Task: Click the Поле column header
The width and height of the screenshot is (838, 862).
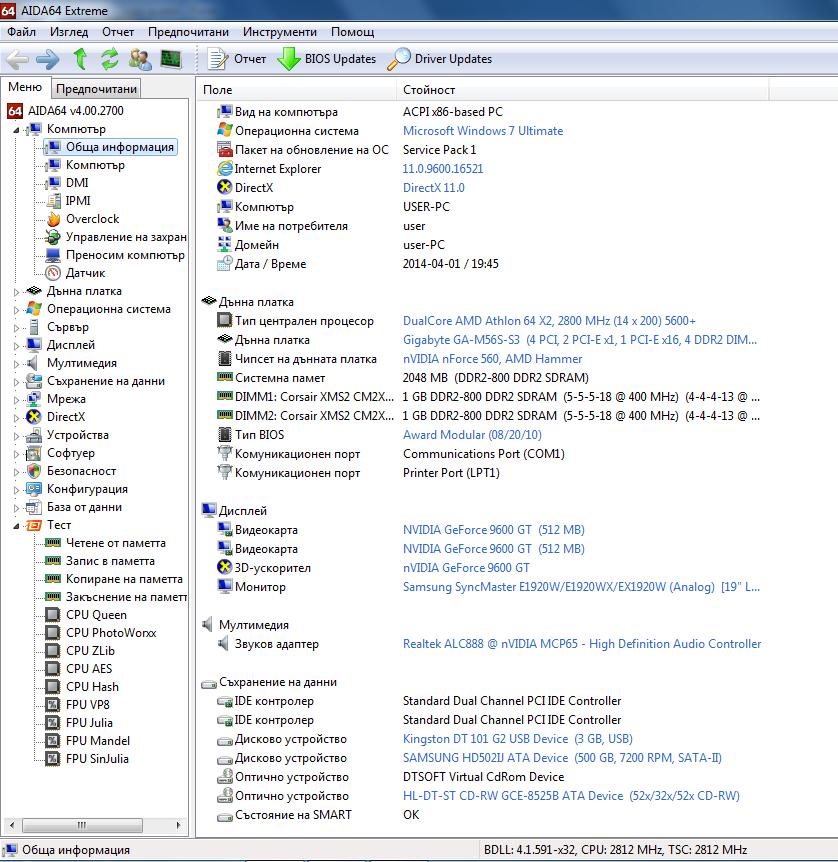Action: 297,90
